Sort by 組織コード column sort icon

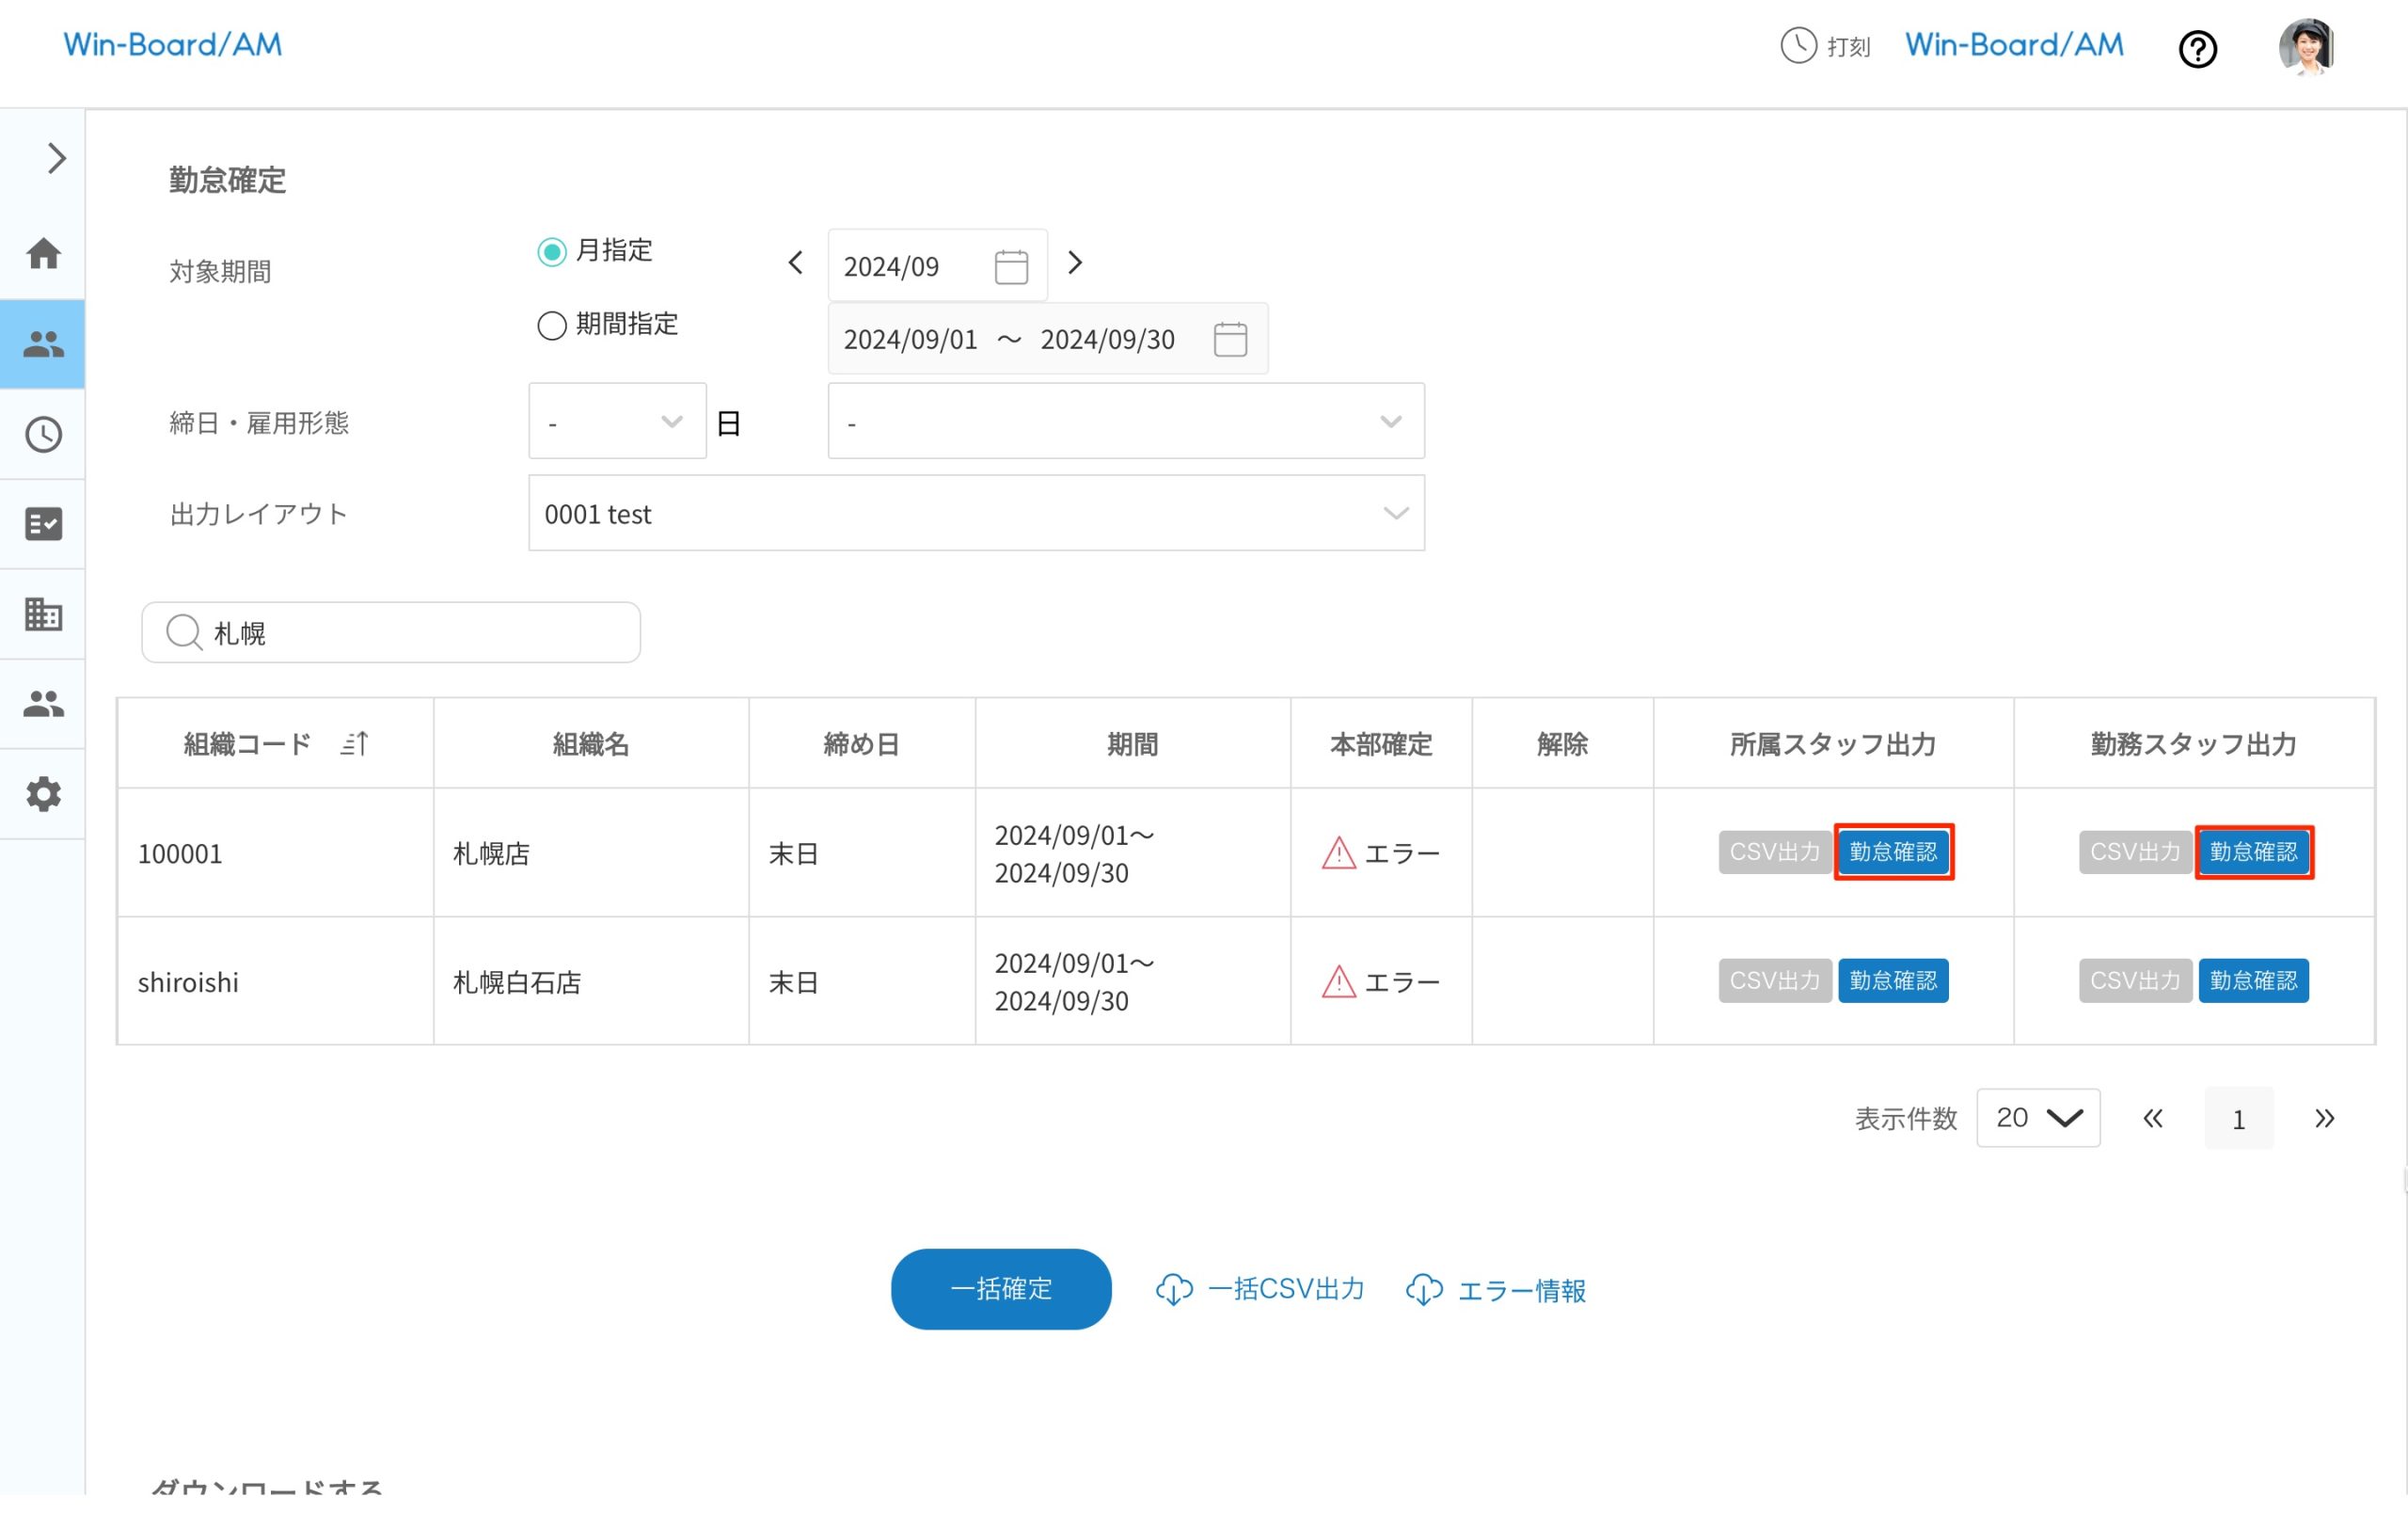click(354, 743)
